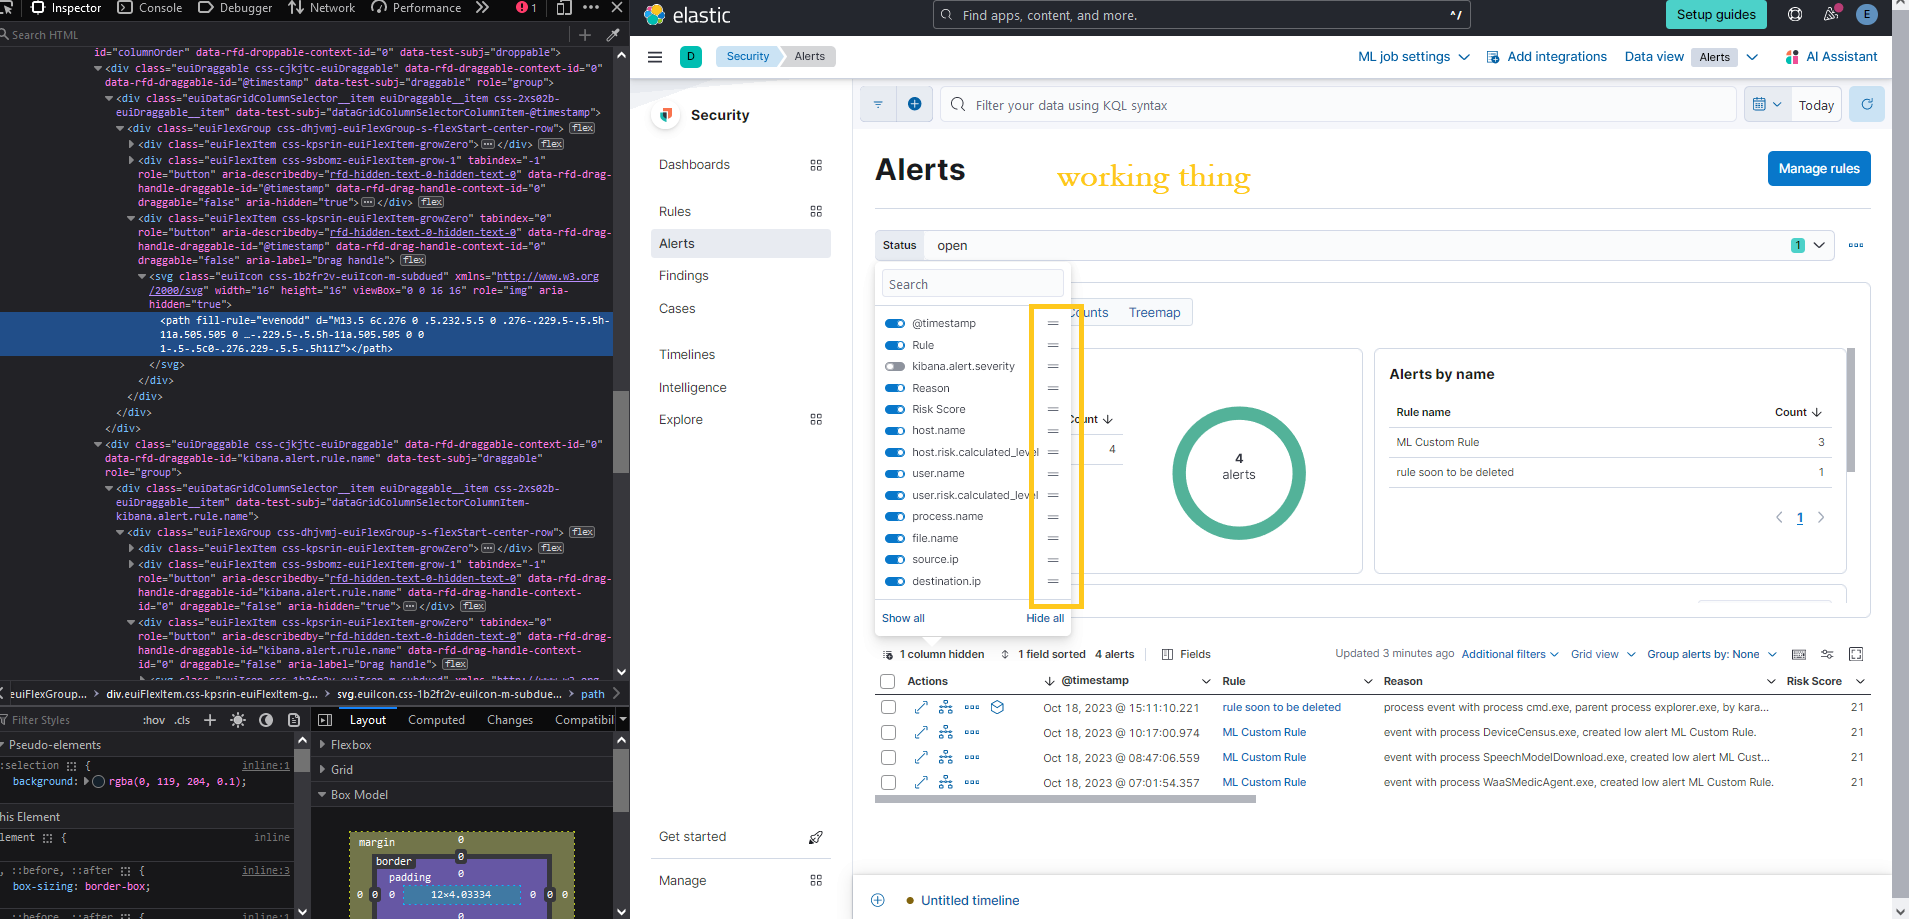This screenshot has width=1909, height=919.
Task: Enter full screen using the grid fullscreen icon
Action: point(1856,654)
